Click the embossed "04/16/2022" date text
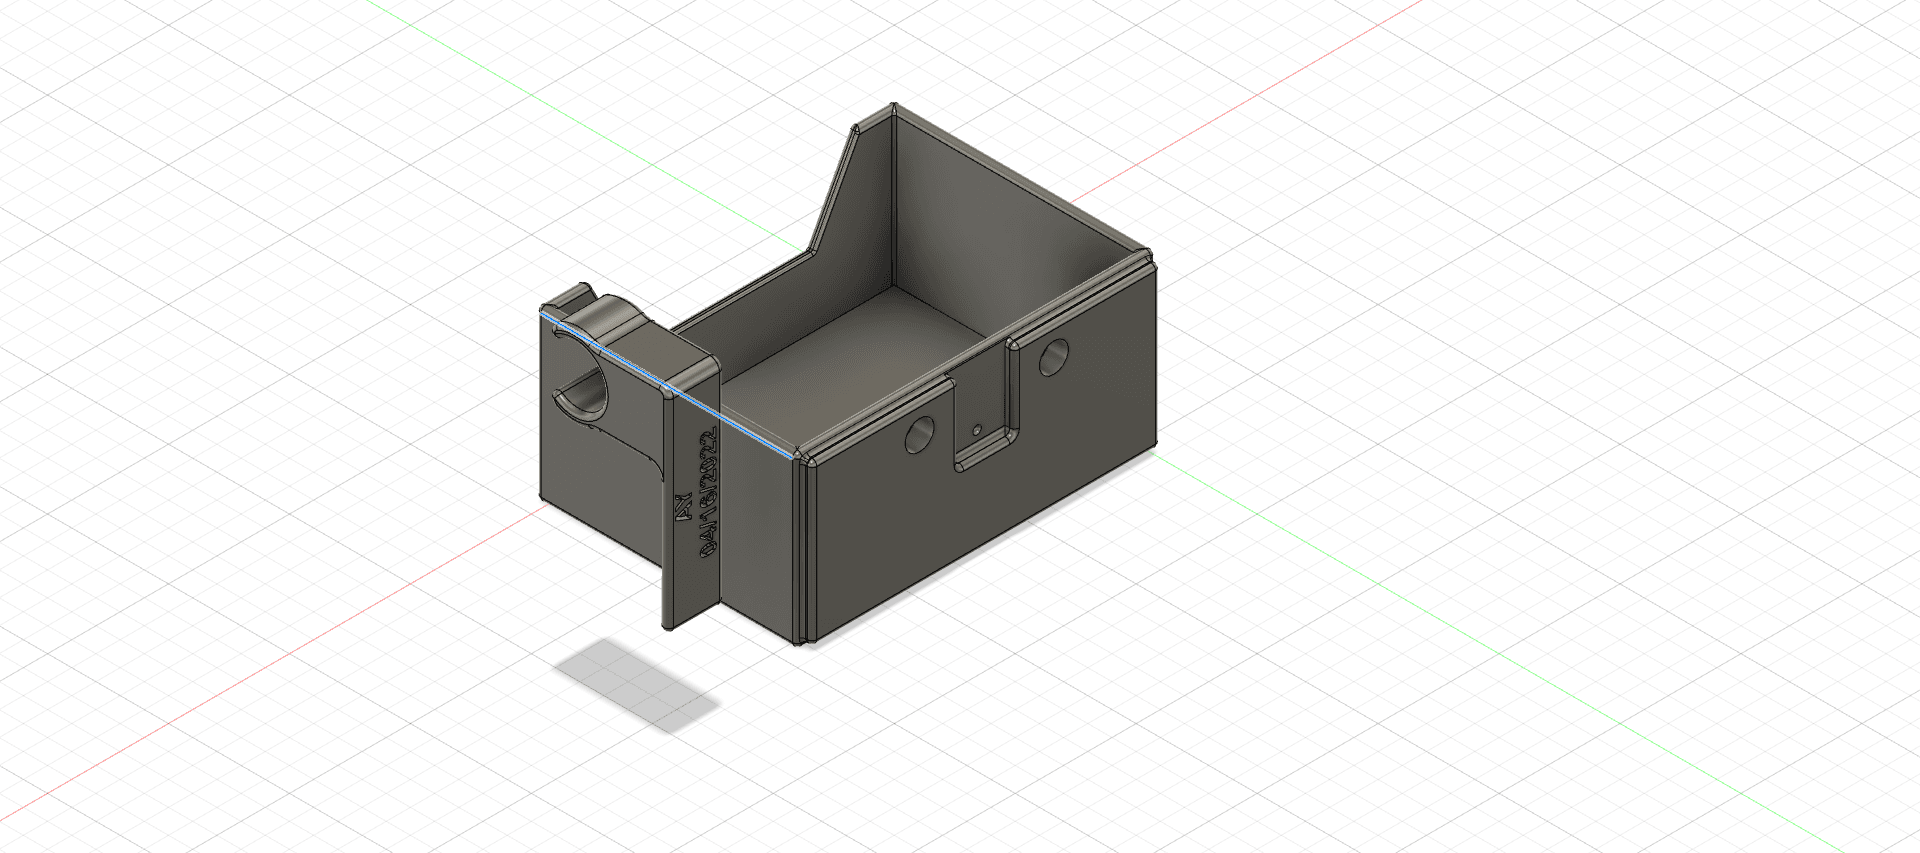1920x853 pixels. point(708,494)
